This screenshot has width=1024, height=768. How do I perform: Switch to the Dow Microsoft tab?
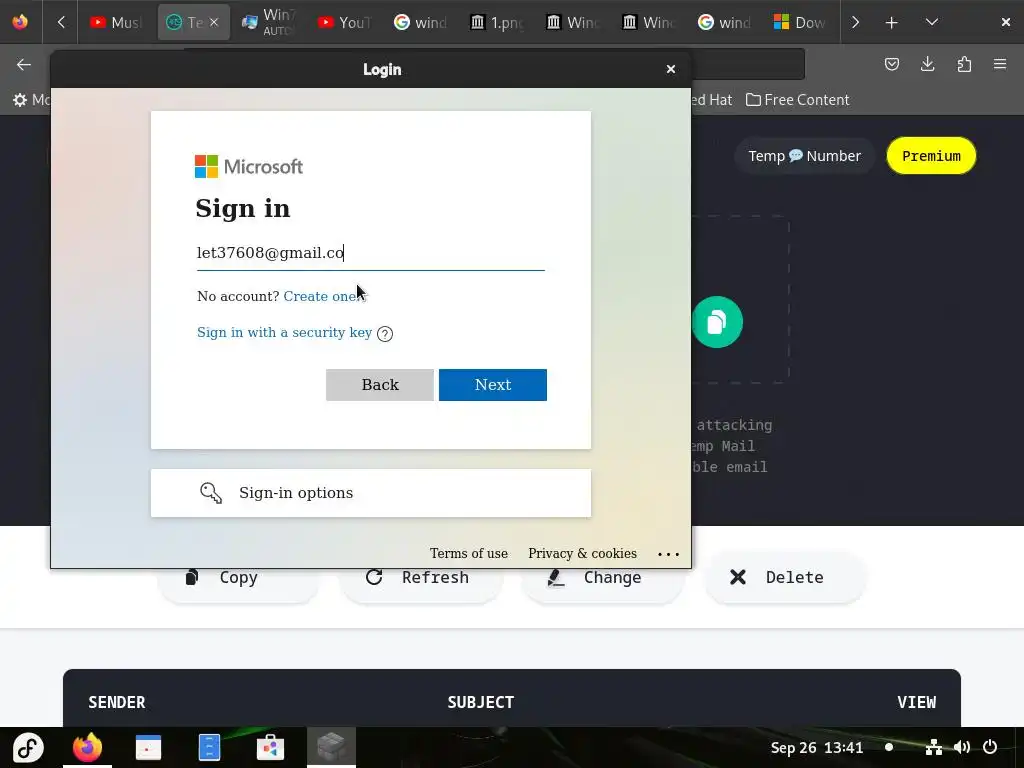799,22
